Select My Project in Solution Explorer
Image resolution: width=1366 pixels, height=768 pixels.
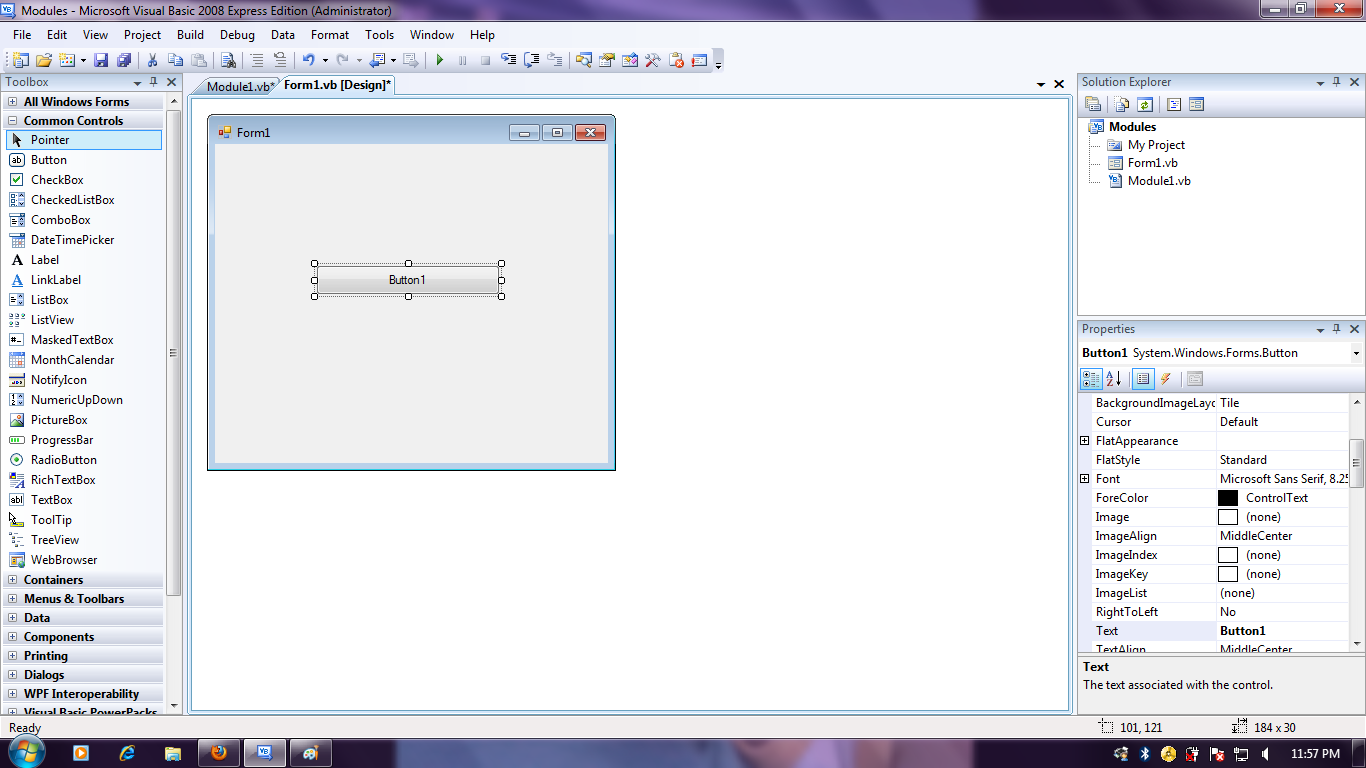coord(1156,145)
